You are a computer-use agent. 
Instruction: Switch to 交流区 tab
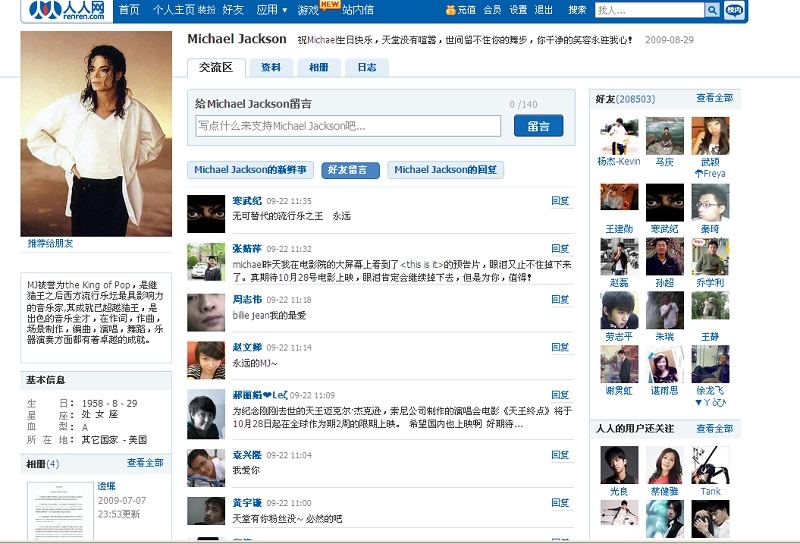[216, 67]
